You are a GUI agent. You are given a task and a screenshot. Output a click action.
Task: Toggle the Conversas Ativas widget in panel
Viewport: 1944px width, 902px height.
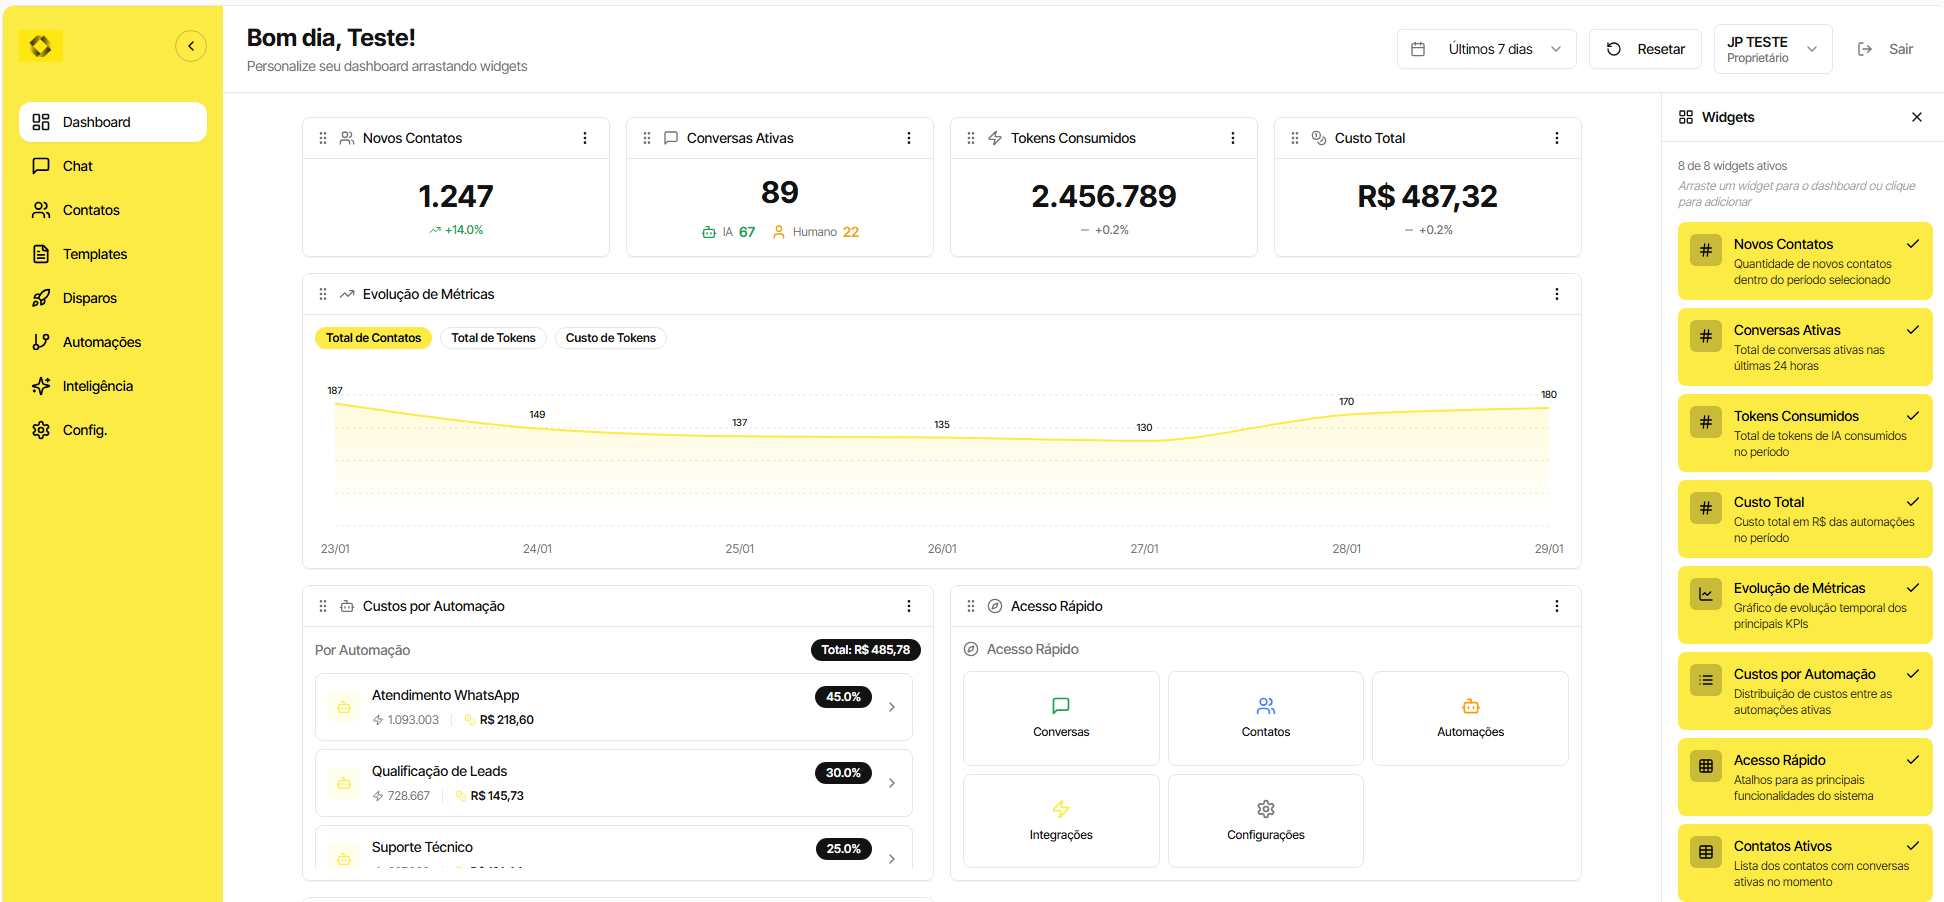[1805, 347]
